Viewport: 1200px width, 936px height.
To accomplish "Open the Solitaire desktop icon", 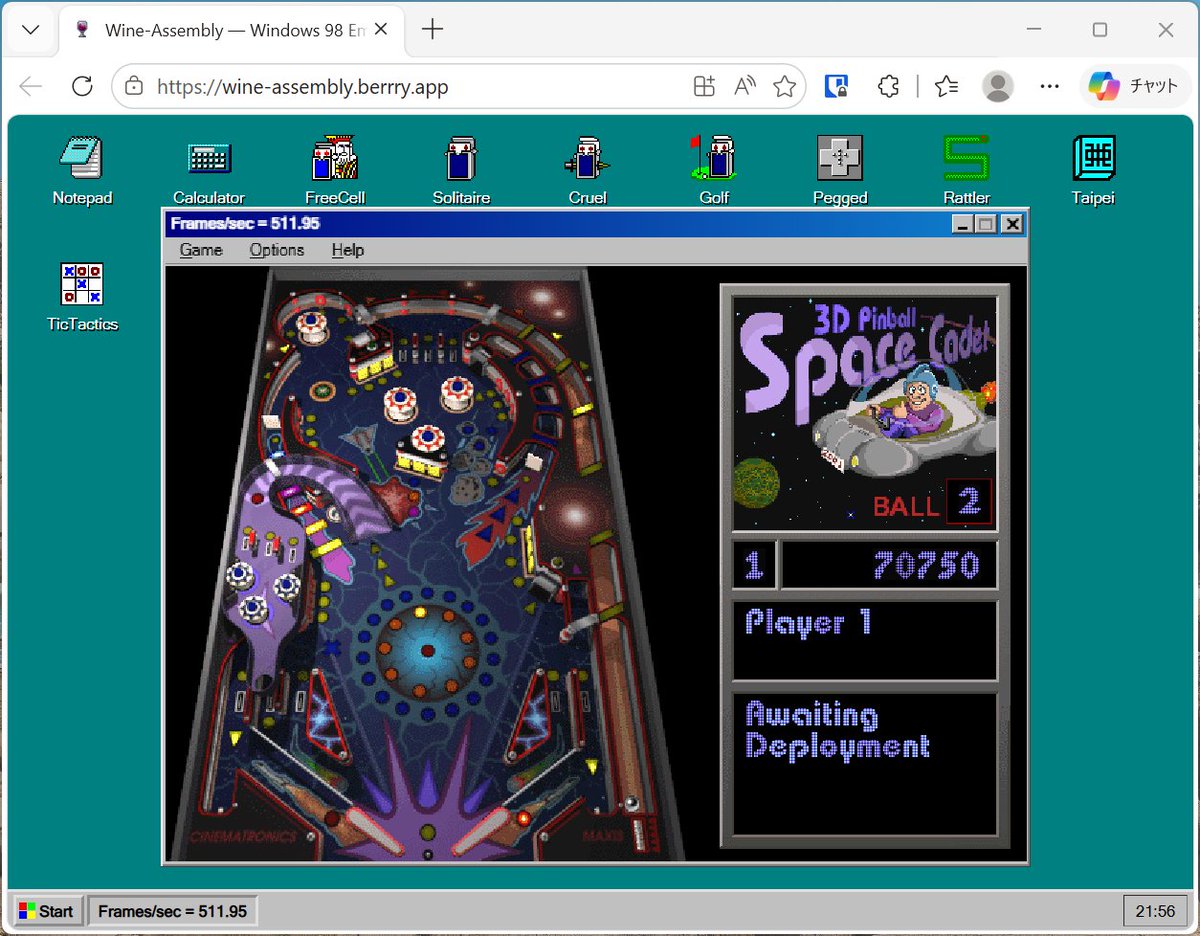I will tap(461, 169).
